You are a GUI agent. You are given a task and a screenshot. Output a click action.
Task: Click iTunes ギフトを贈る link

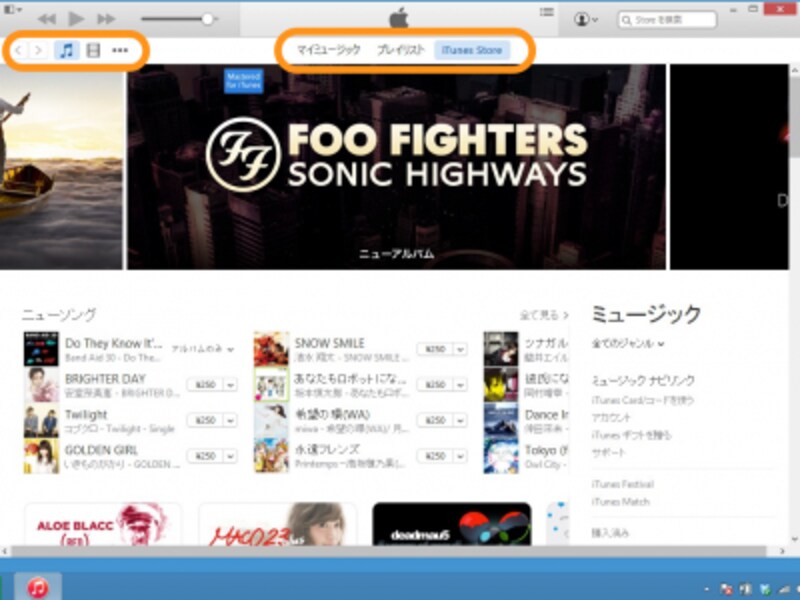[631, 435]
